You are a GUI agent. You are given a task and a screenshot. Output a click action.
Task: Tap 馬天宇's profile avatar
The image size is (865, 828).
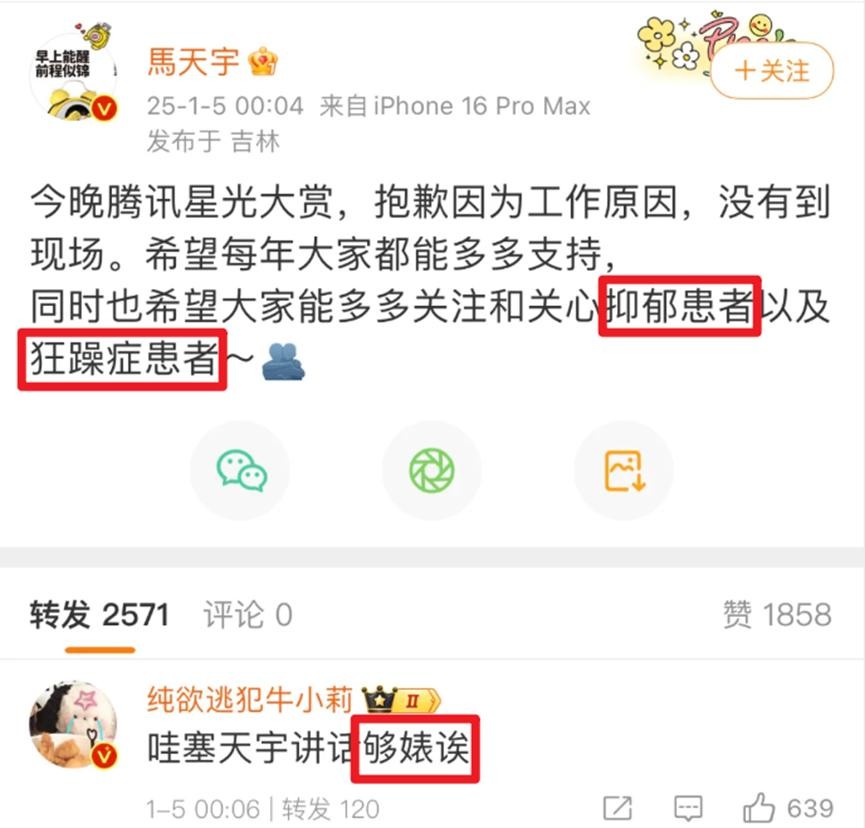pyautogui.click(x=73, y=76)
